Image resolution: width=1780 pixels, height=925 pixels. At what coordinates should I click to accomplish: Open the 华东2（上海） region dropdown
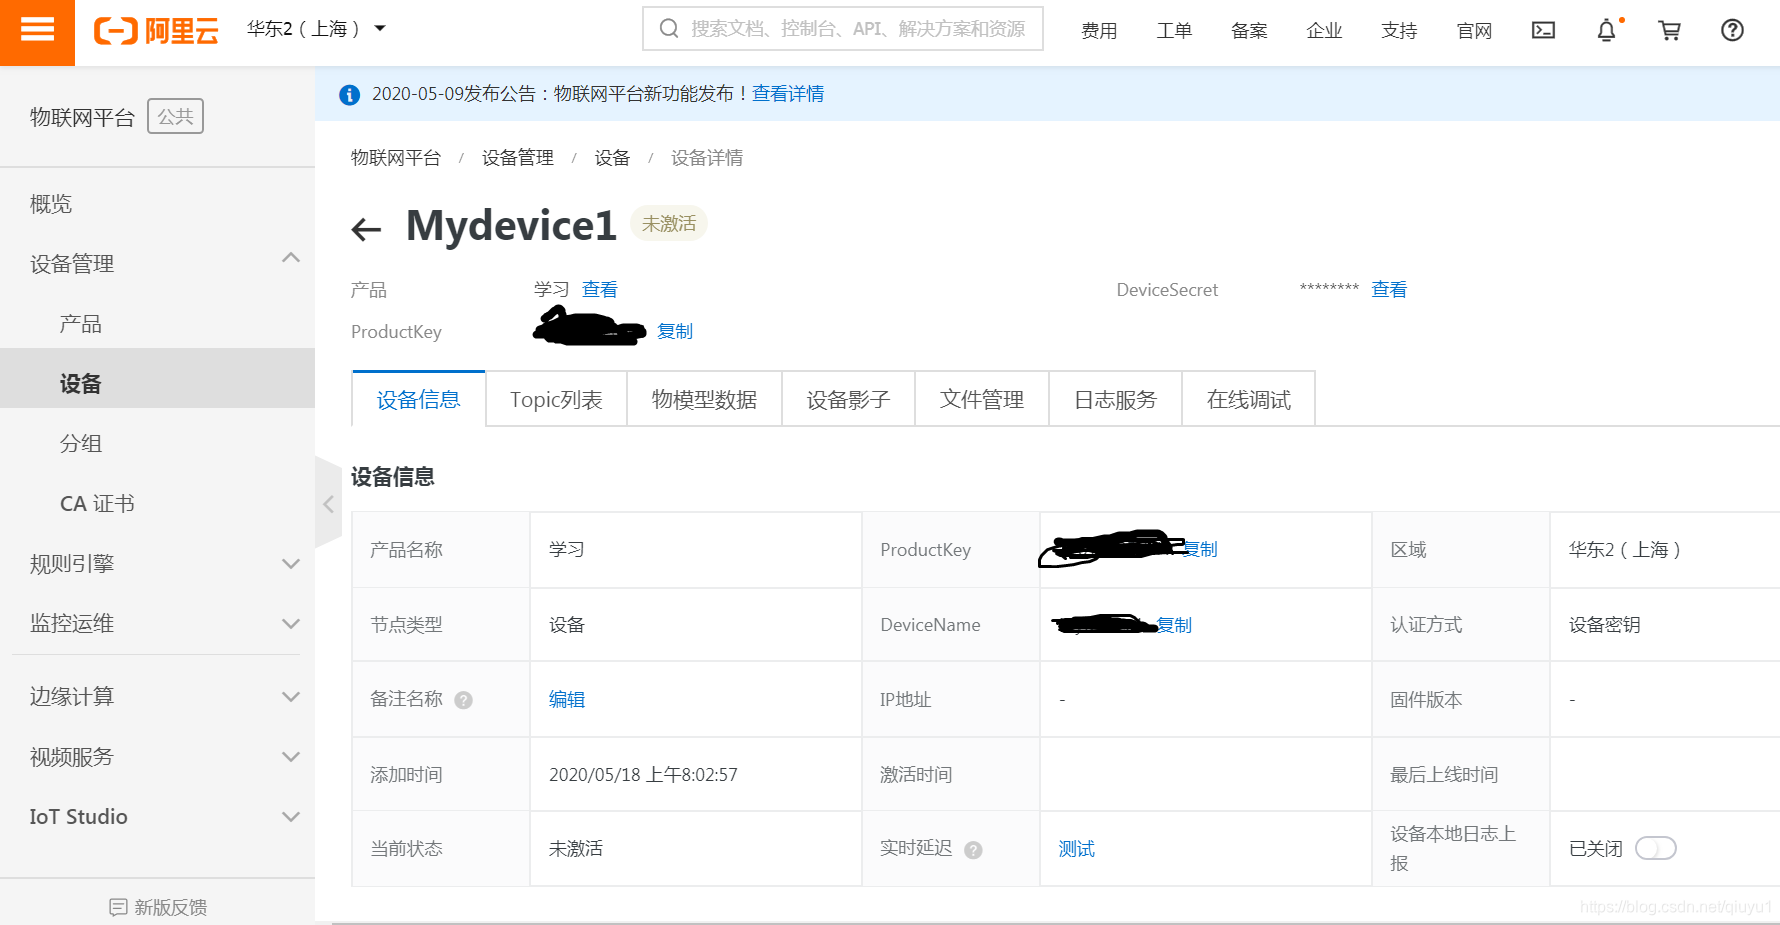(316, 29)
